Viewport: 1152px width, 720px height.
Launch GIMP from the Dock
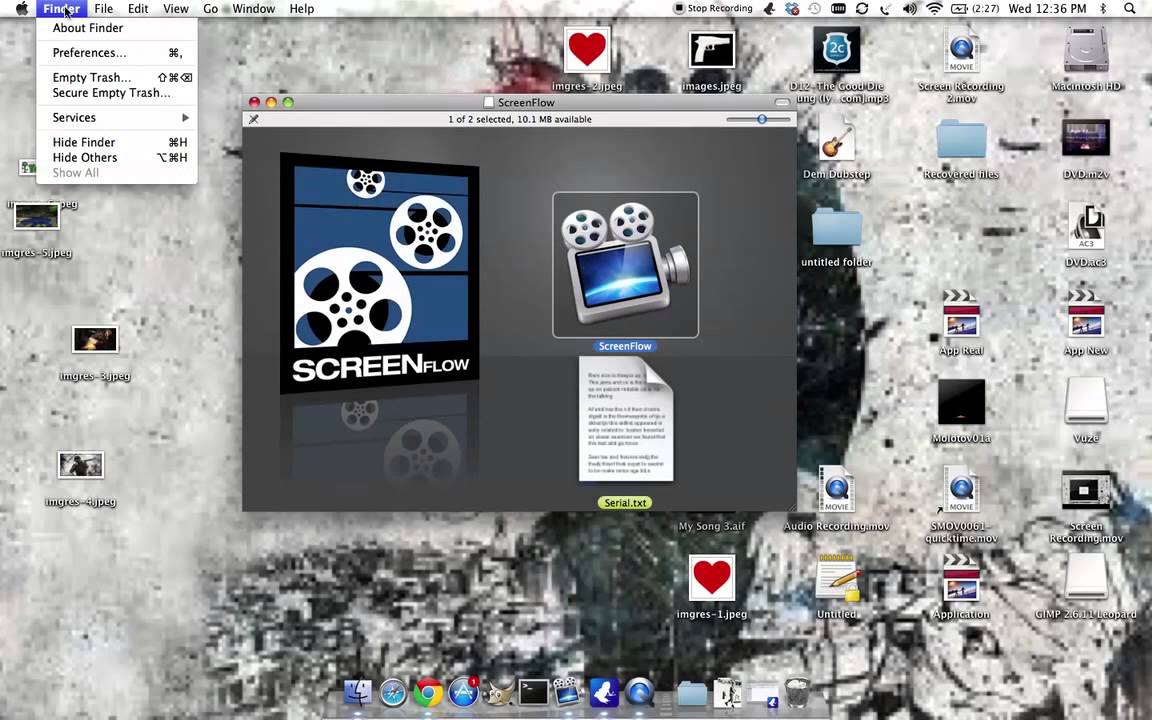[500, 693]
